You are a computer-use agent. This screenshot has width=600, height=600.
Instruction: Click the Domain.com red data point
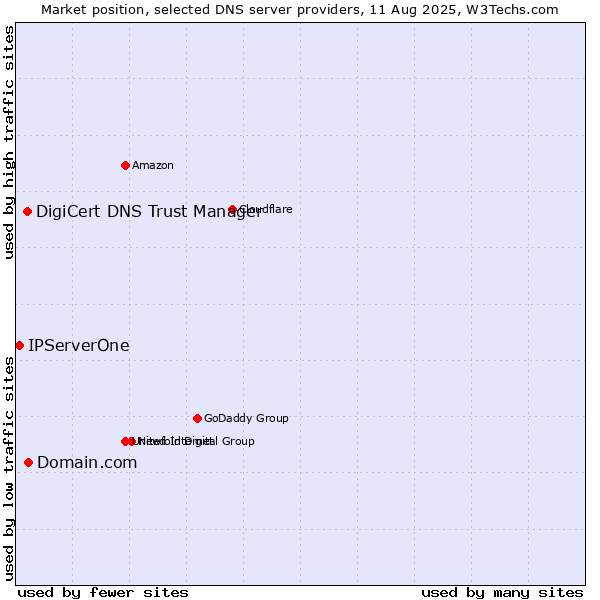[28, 463]
